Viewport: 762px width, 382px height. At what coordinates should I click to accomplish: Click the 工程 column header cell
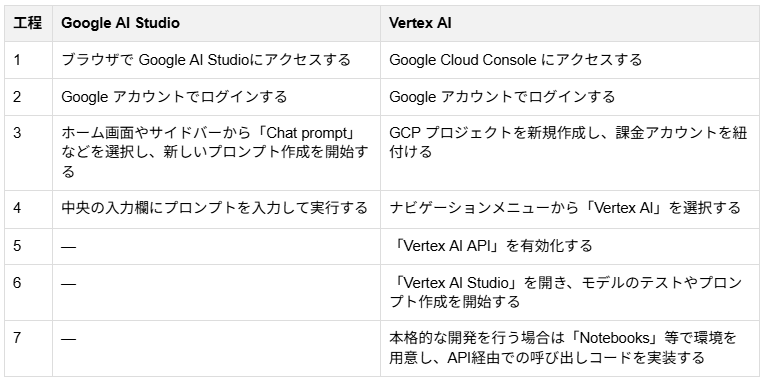(x=28, y=23)
